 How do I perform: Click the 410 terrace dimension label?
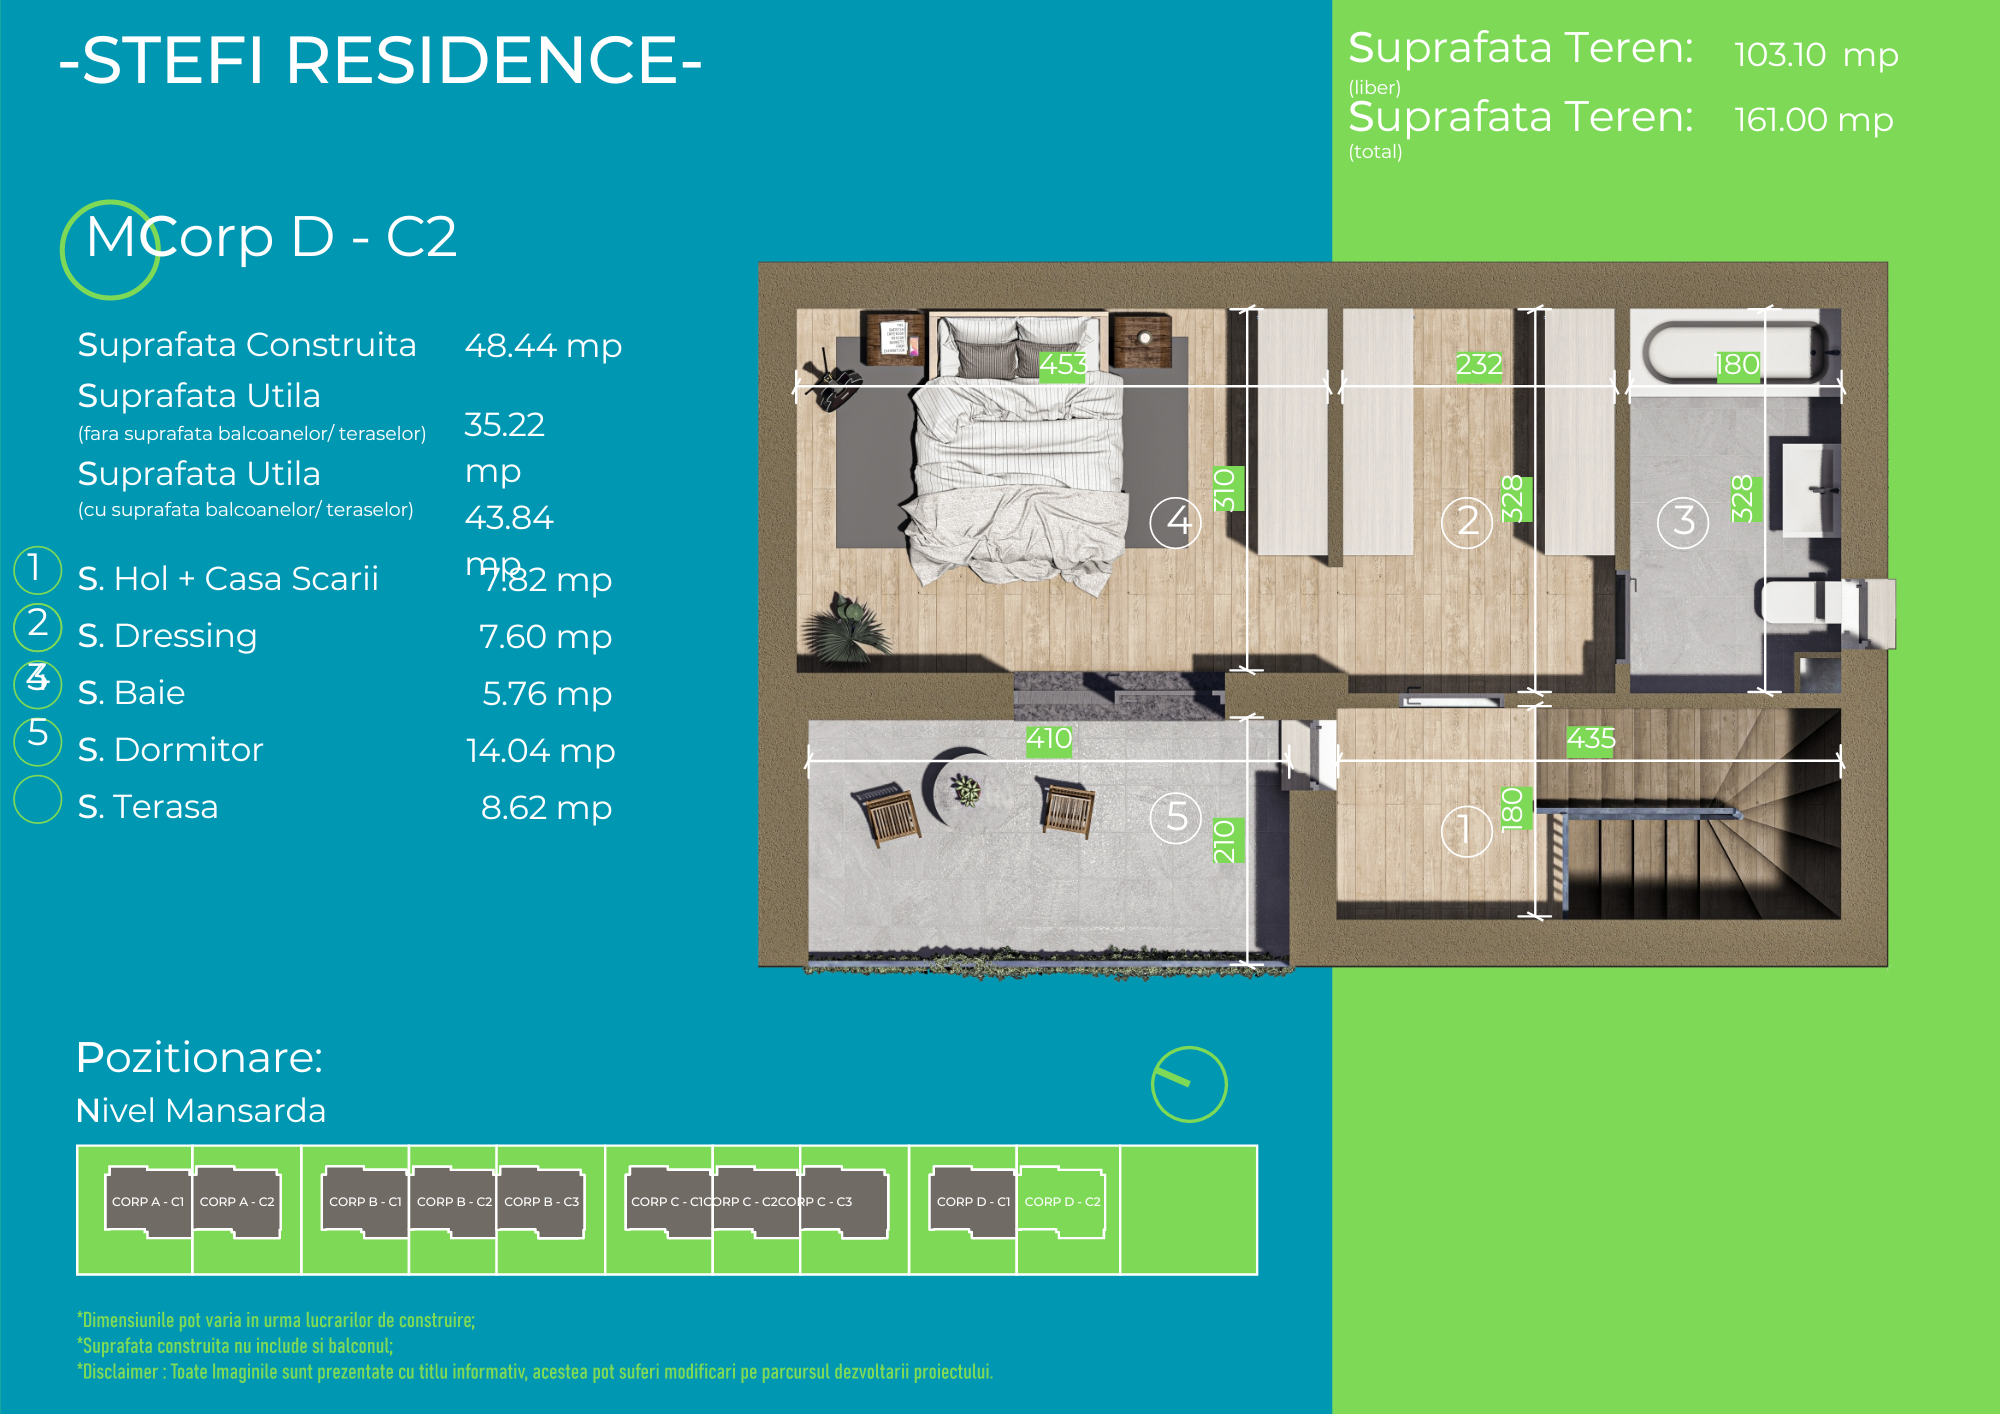coord(1049,739)
